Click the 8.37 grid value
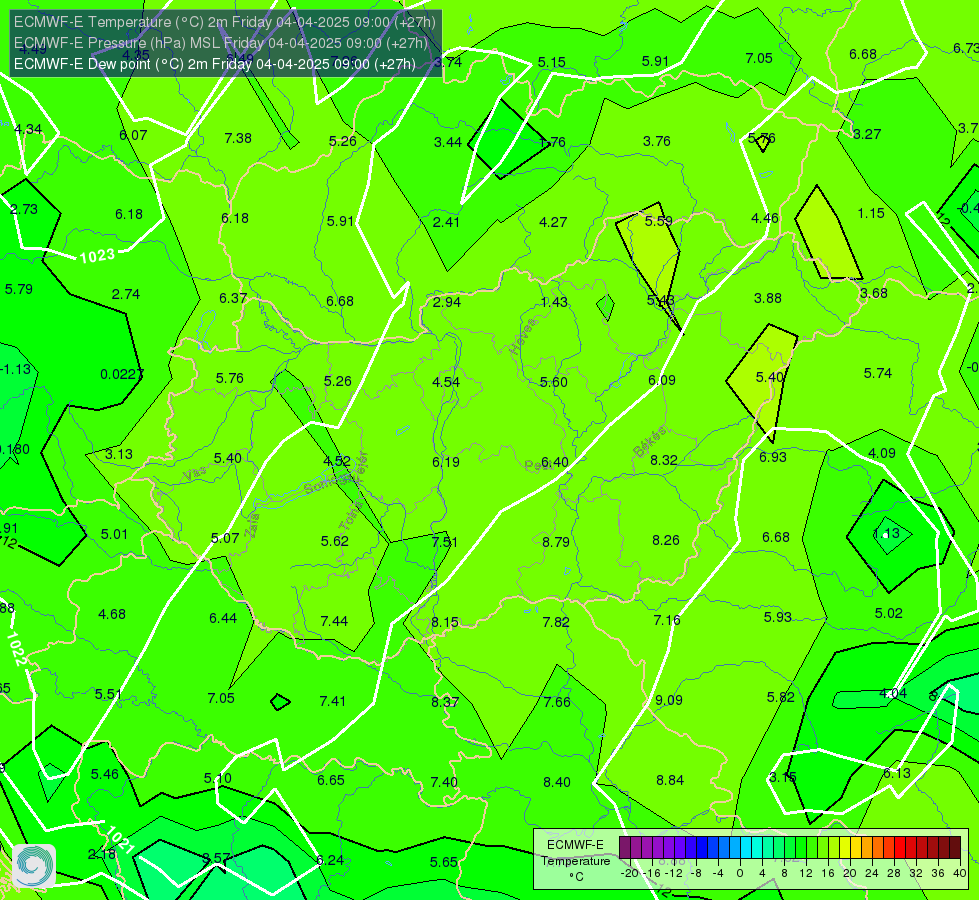The height and width of the screenshot is (900, 979). pyautogui.click(x=445, y=703)
